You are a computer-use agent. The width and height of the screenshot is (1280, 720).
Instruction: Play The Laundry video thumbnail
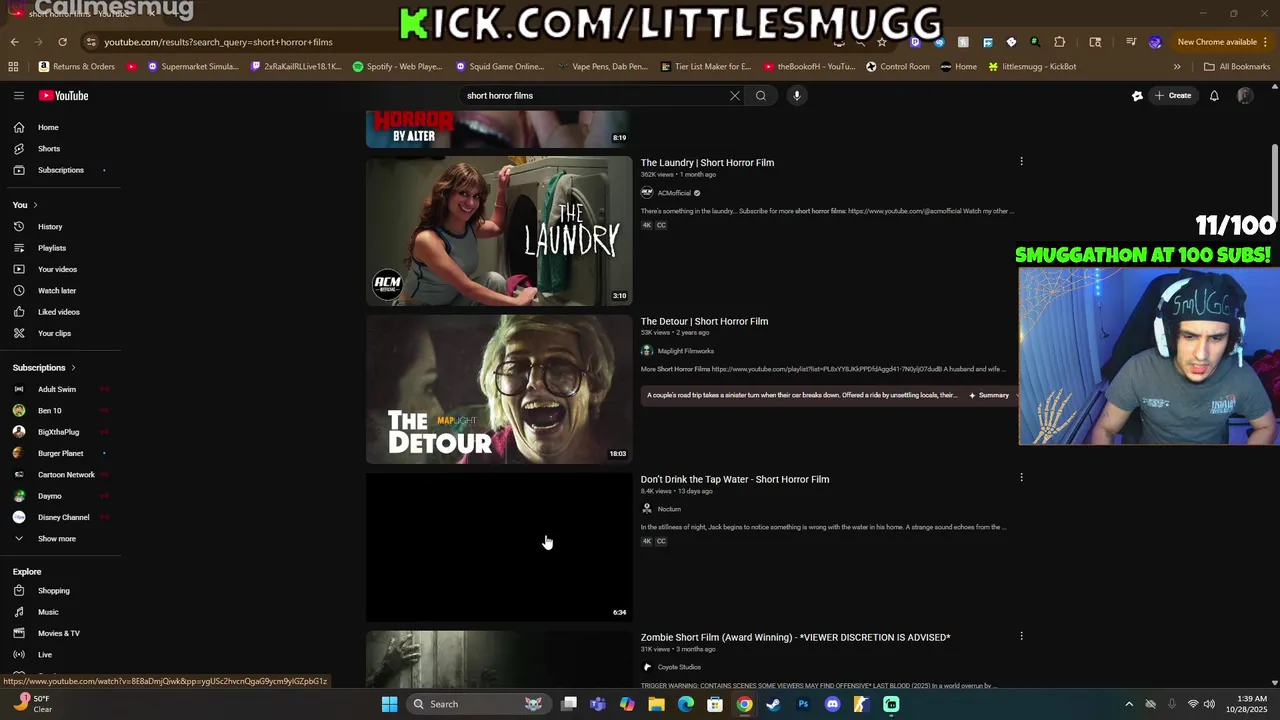pos(499,230)
